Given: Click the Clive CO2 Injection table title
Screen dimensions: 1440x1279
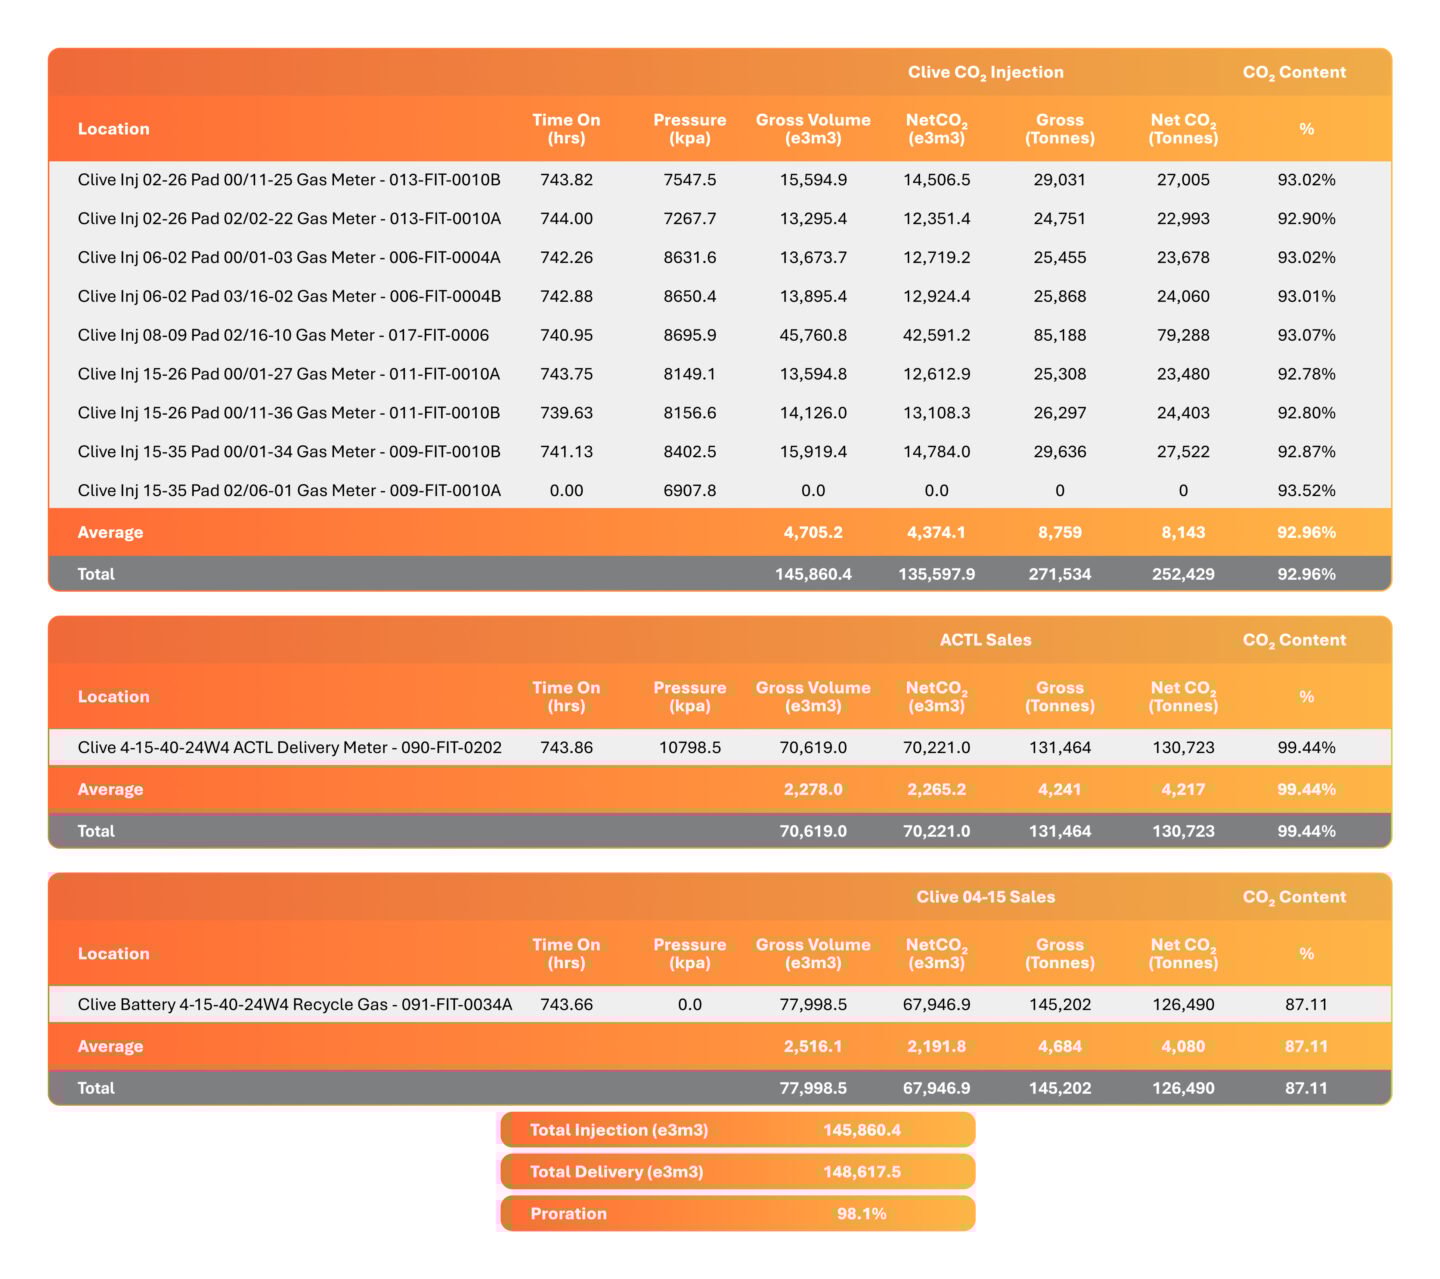Looking at the screenshot, I should point(985,72).
